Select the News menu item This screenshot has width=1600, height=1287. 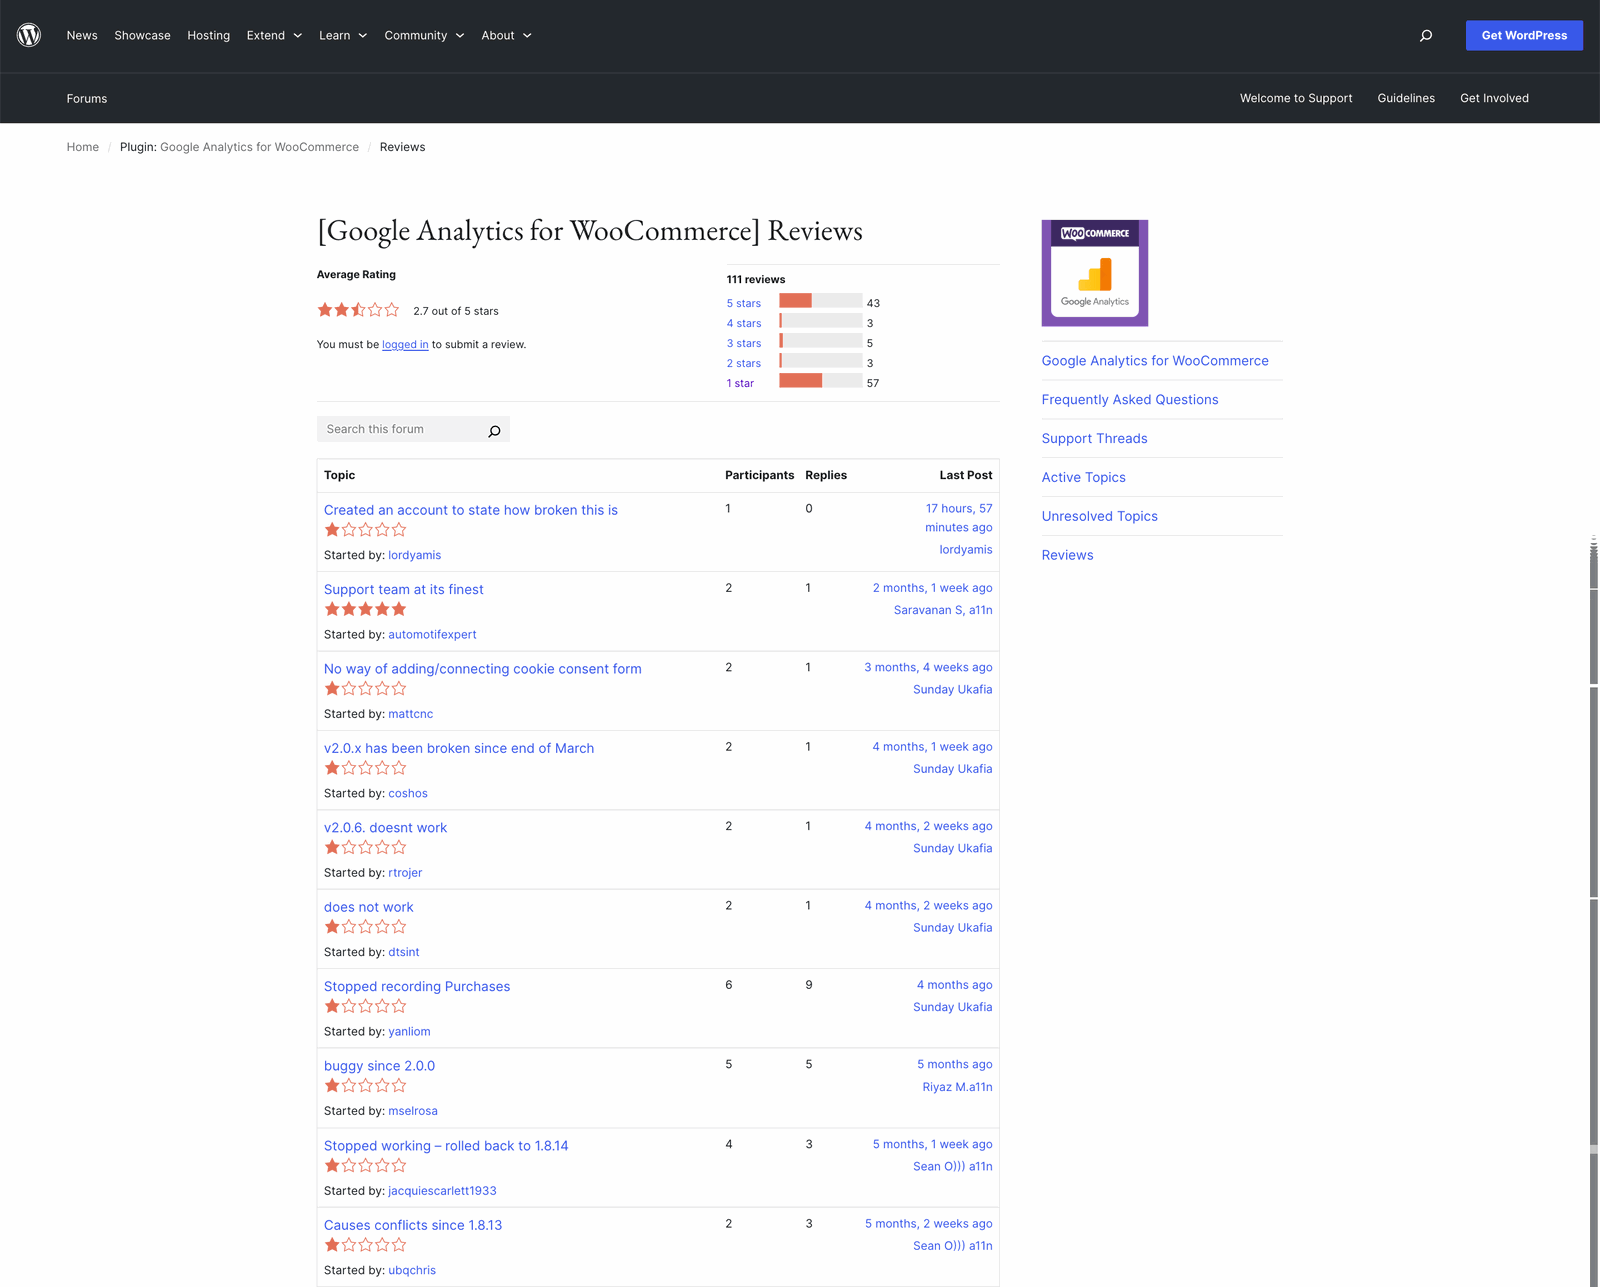(x=81, y=35)
